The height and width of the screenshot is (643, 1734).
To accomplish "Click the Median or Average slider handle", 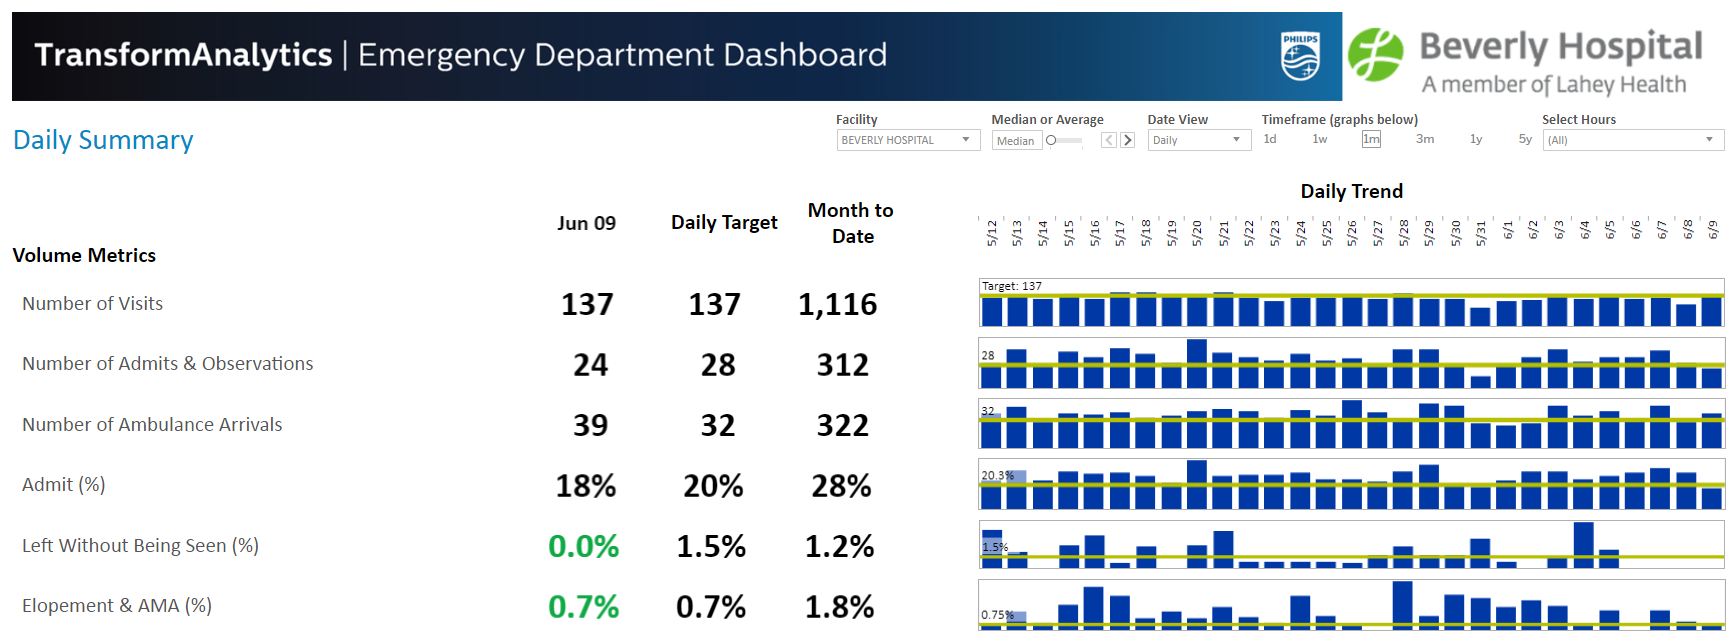I will tap(1051, 140).
